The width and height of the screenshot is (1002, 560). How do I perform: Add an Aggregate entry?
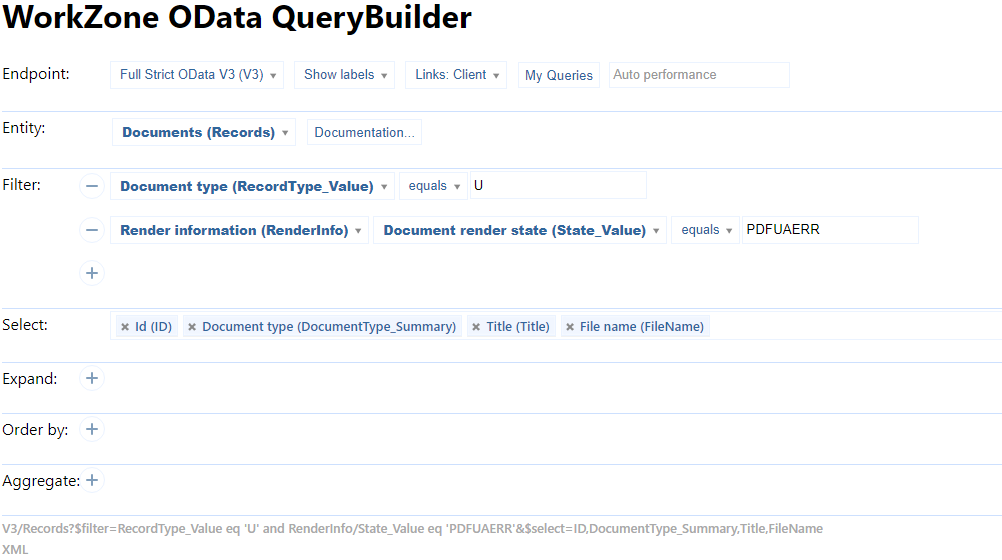[x=92, y=480]
